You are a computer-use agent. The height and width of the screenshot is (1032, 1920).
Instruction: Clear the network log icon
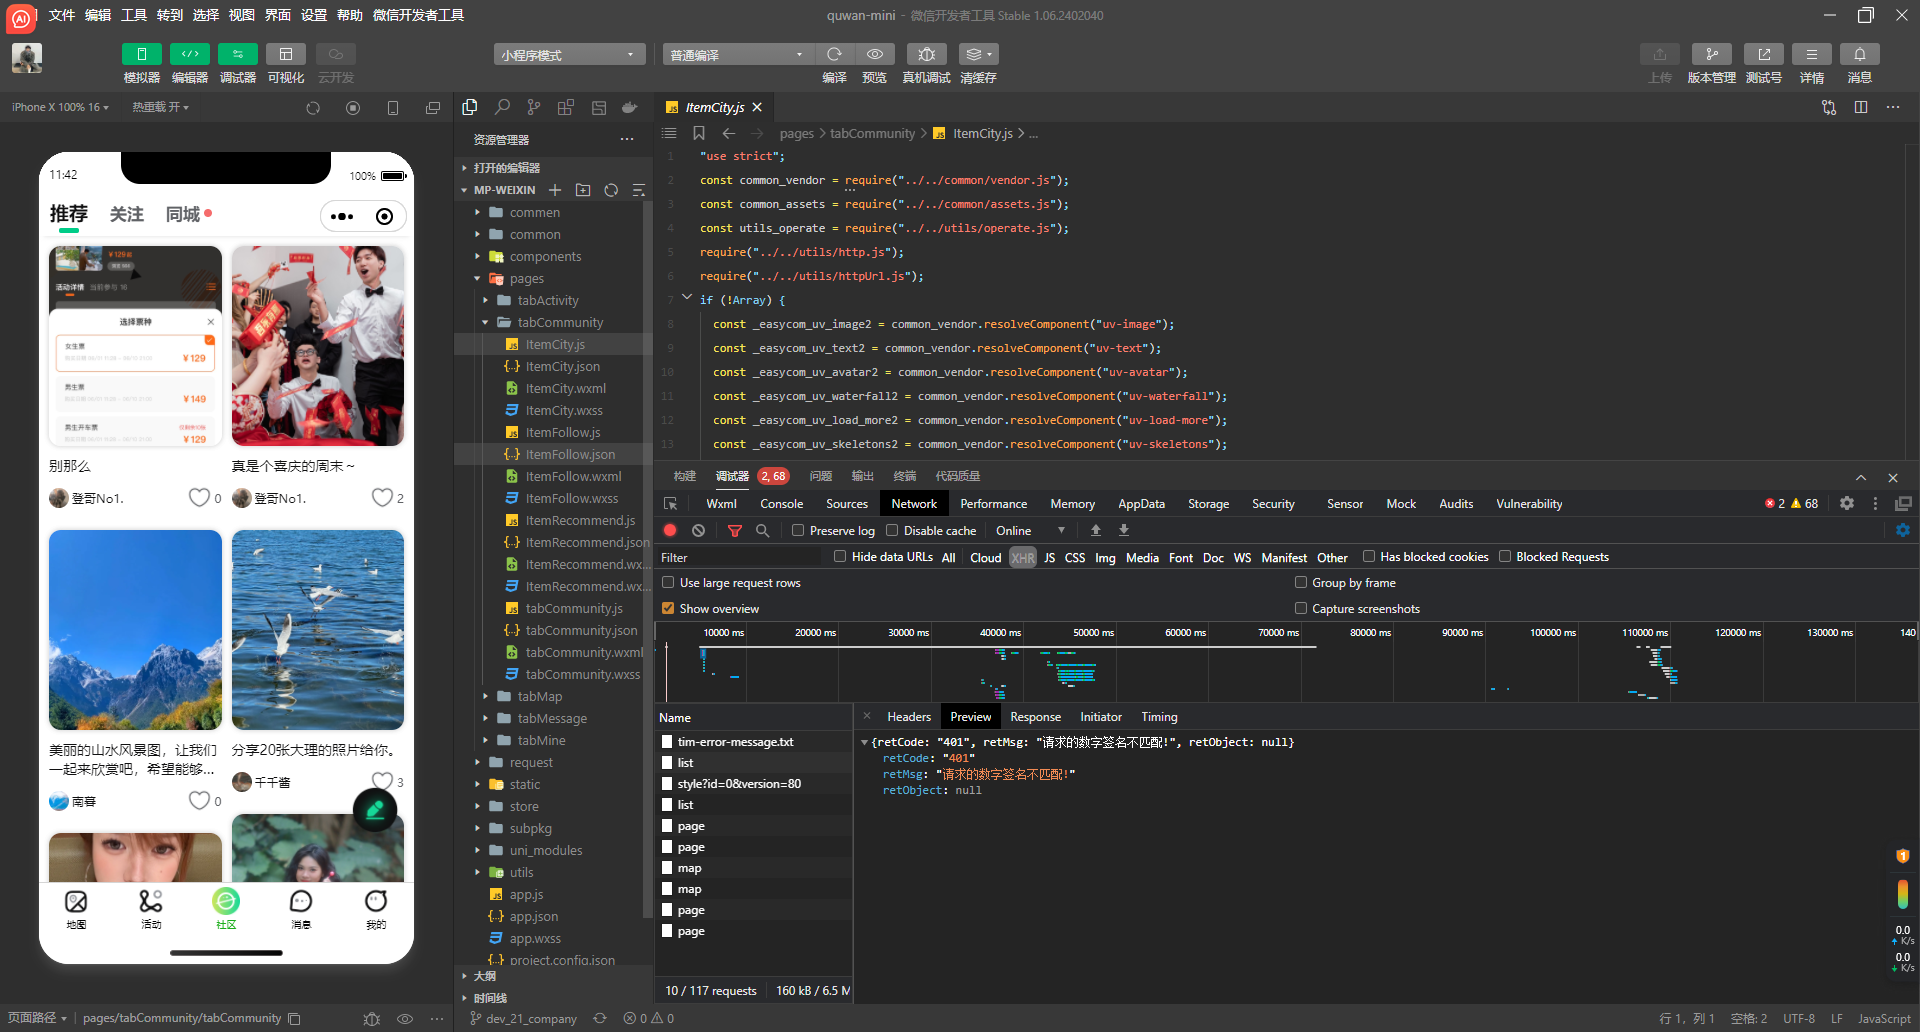pyautogui.click(x=699, y=531)
